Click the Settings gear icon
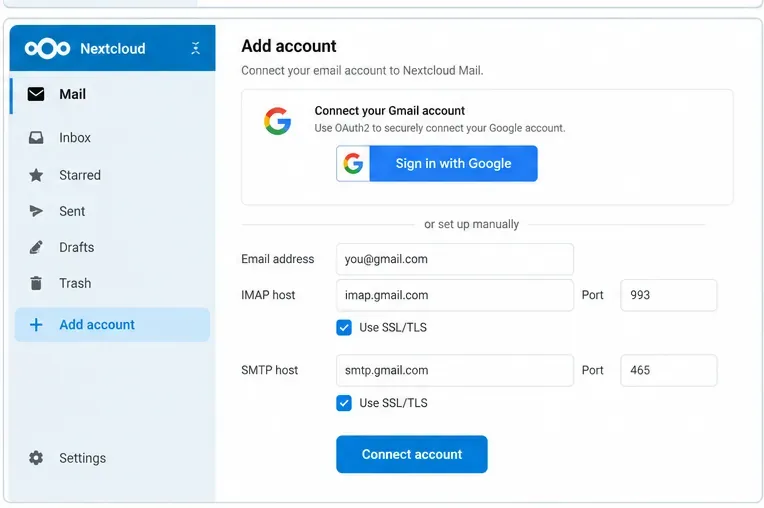 pyautogui.click(x=36, y=458)
